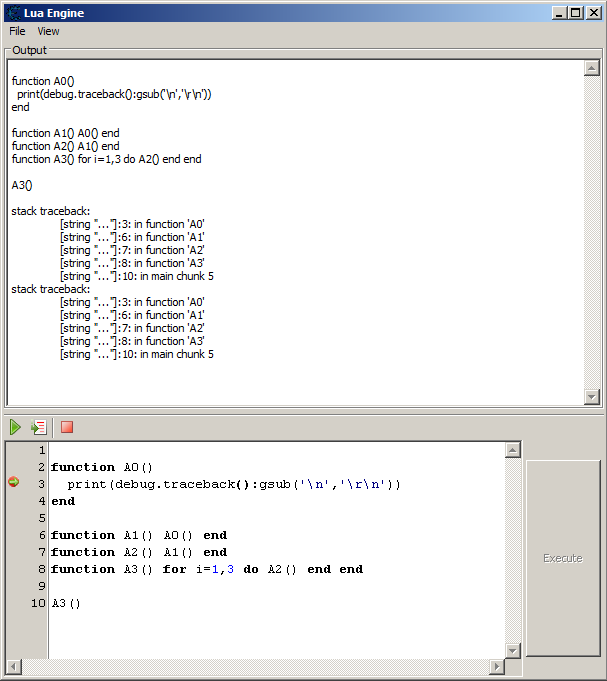Image resolution: width=607 pixels, height=681 pixels.
Task: Click 'function A1() A0() end' in editor
Action: click(139, 535)
